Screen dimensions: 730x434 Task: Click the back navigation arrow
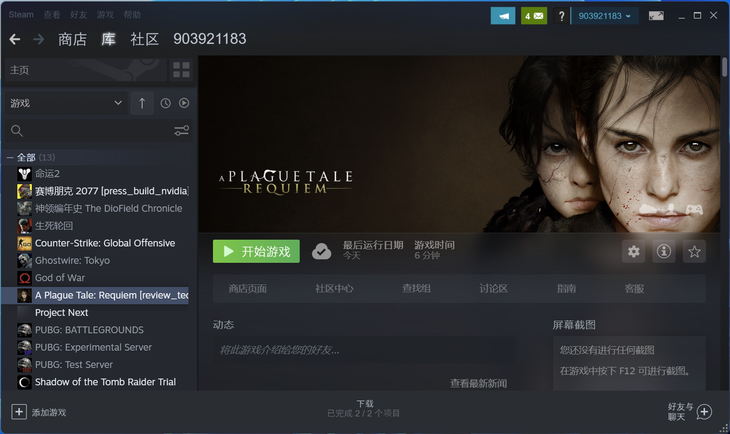[14, 40]
